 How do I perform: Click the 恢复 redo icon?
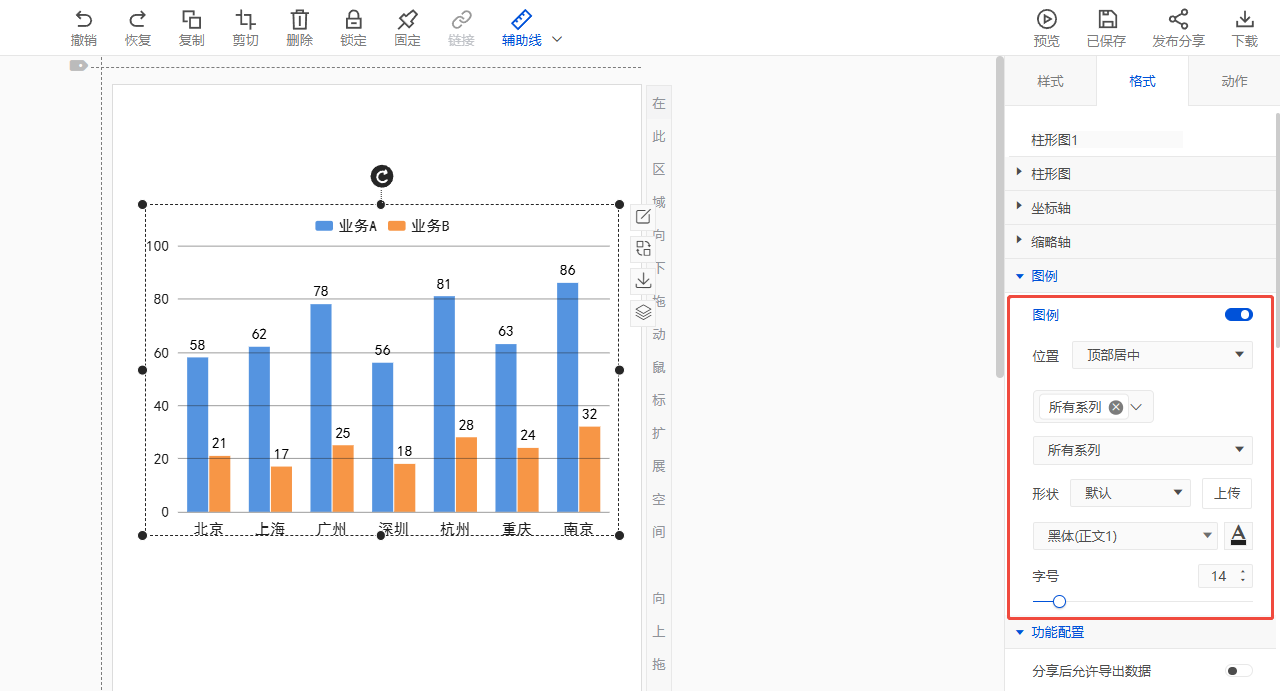[138, 19]
